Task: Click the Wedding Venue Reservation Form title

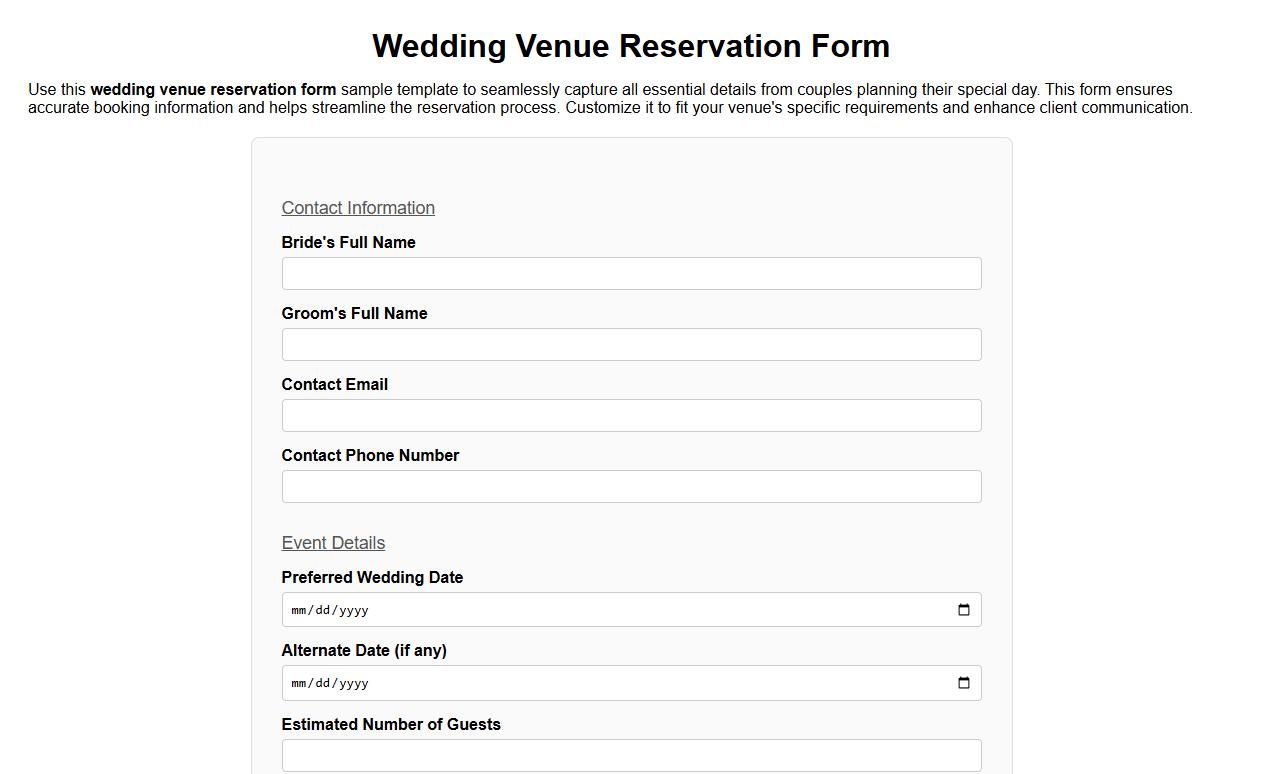Action: [630, 46]
